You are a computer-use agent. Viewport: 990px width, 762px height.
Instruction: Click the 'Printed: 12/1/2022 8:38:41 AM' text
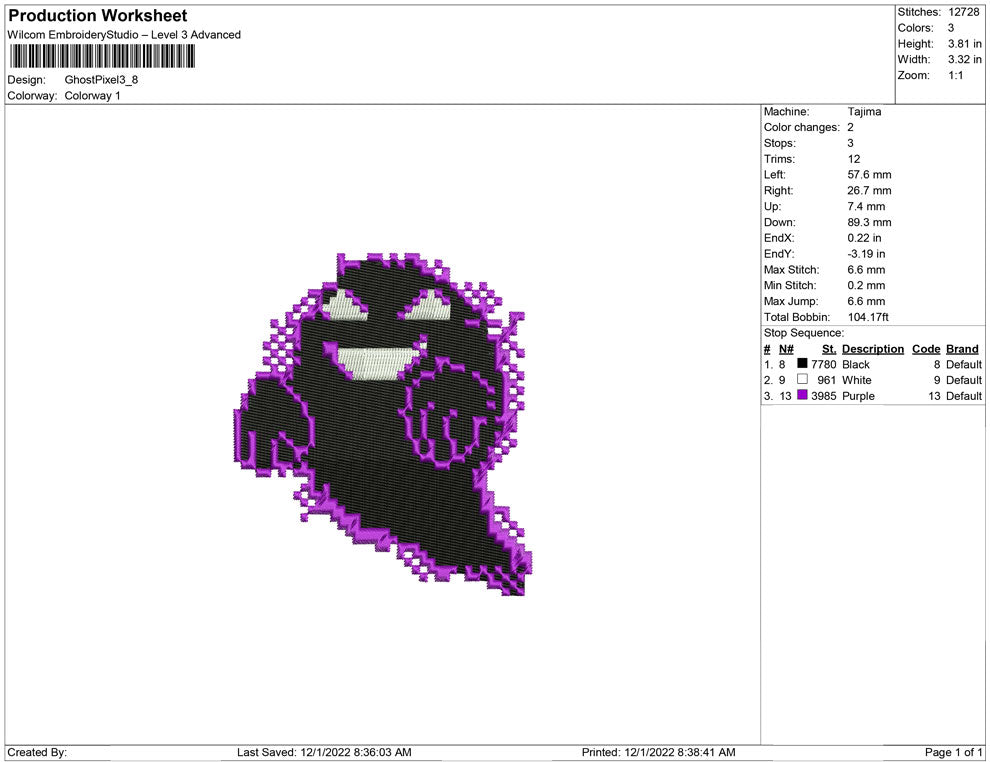click(x=659, y=752)
